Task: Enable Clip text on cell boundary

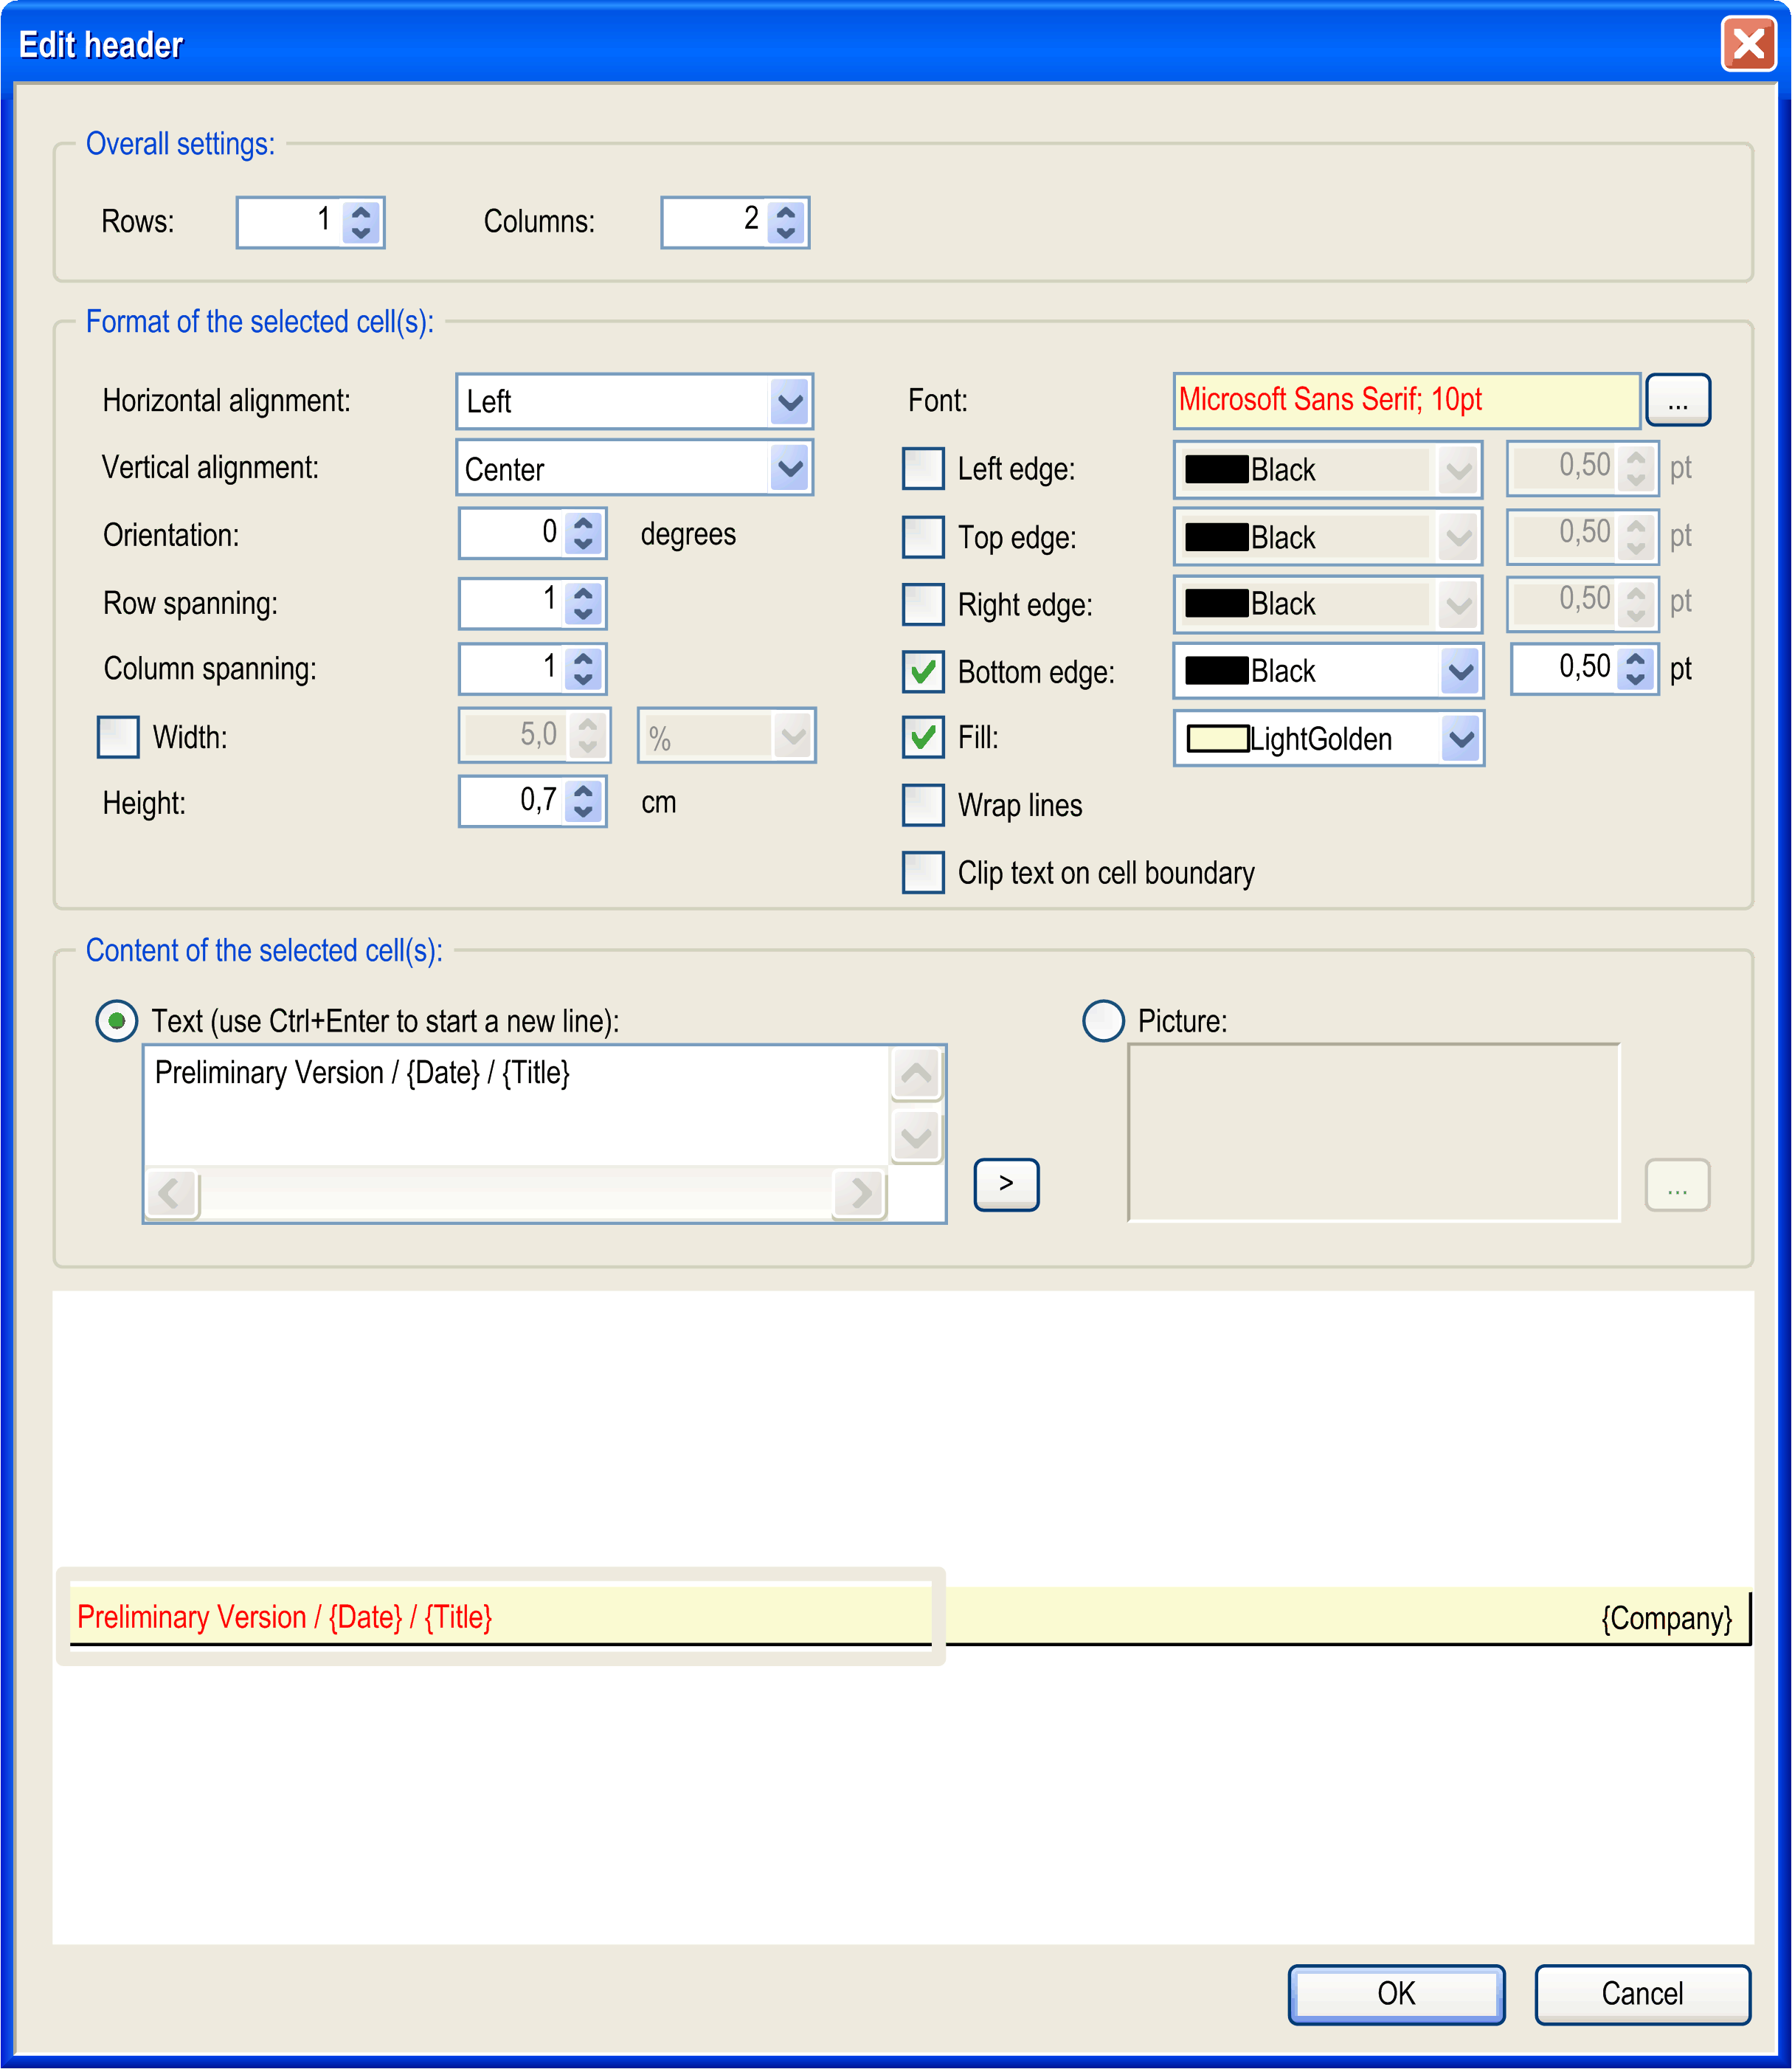Action: [x=923, y=872]
